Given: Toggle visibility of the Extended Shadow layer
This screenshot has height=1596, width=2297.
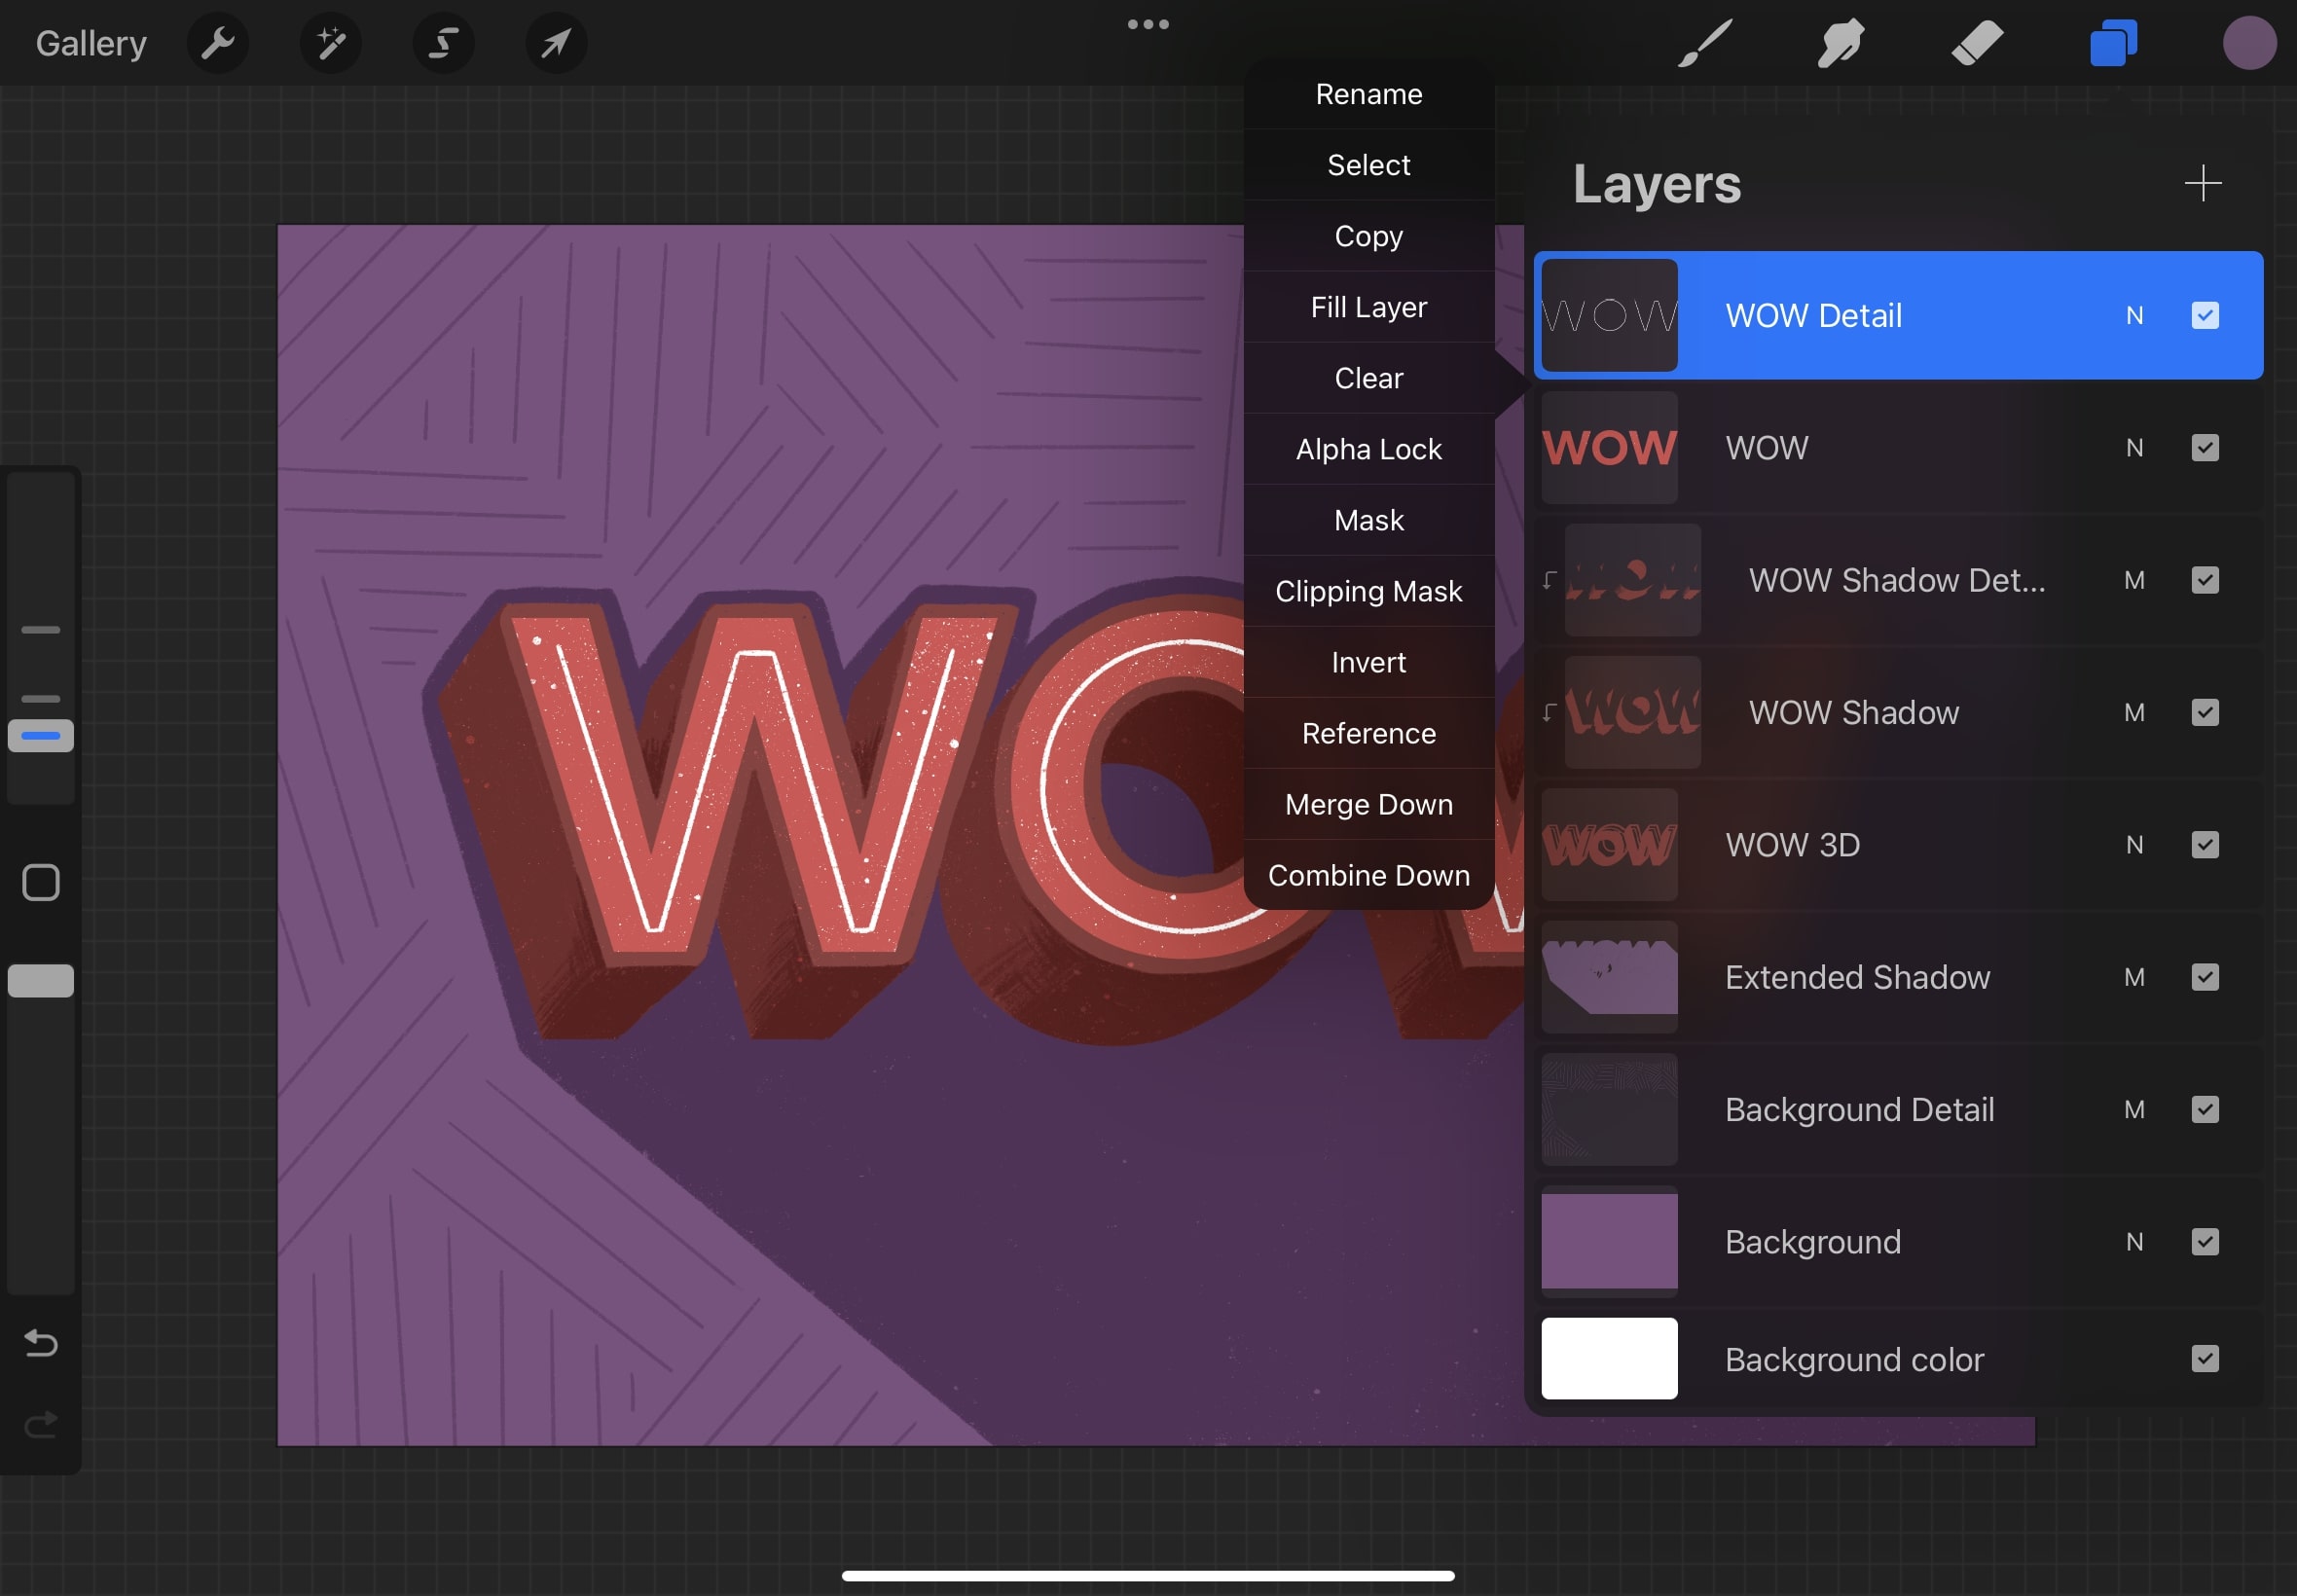Looking at the screenshot, I should pyautogui.click(x=2205, y=977).
